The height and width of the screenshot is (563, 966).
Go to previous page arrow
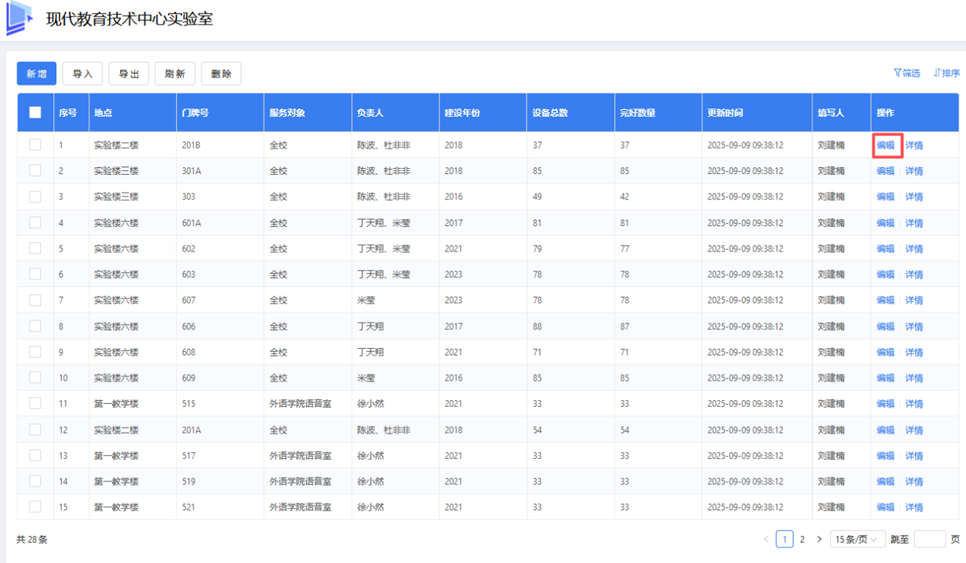click(x=766, y=539)
